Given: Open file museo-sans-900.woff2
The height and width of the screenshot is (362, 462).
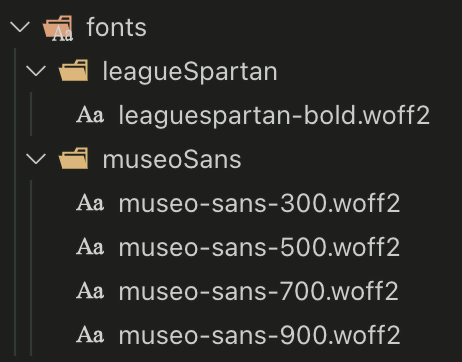Looking at the screenshot, I should pyautogui.click(x=259, y=335).
